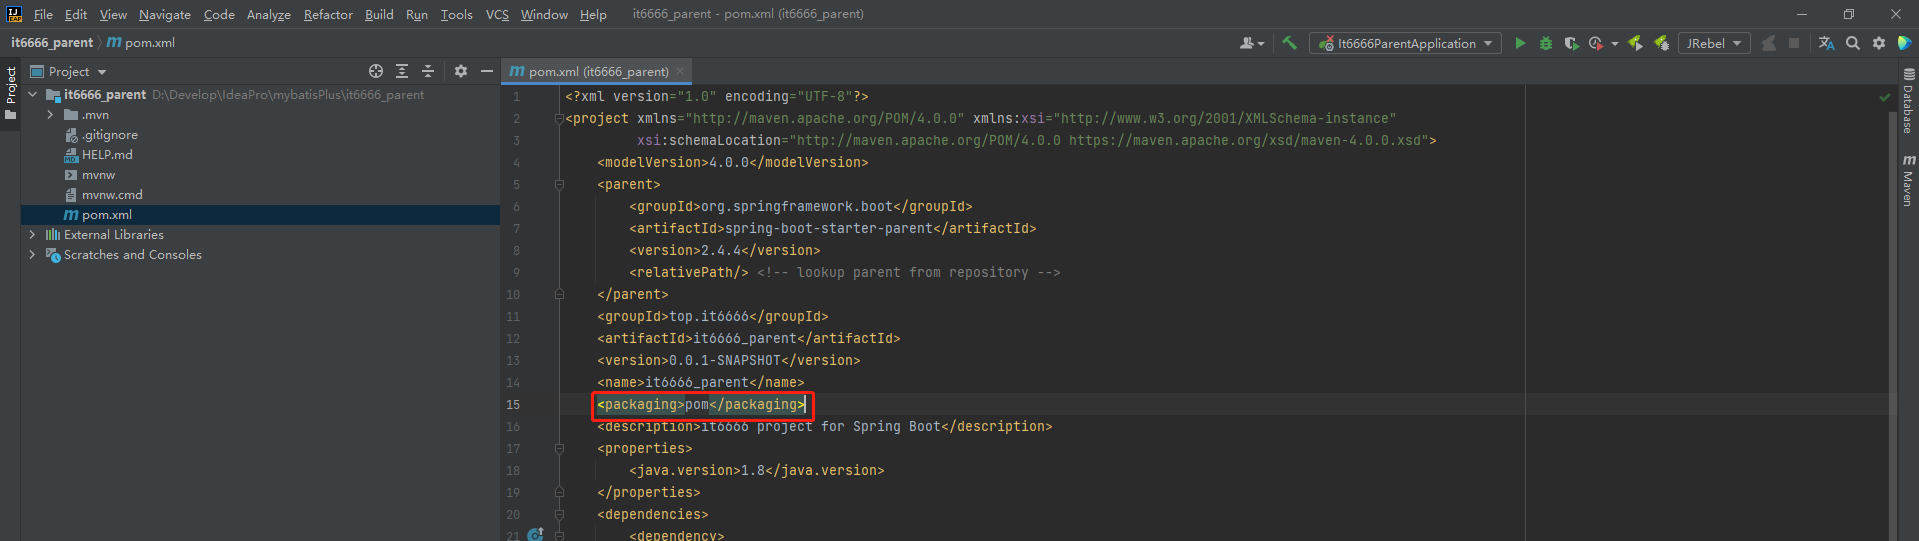Click the colorful plugin icon at the toolbar's right end
The image size is (1919, 541).
(x=1905, y=43)
